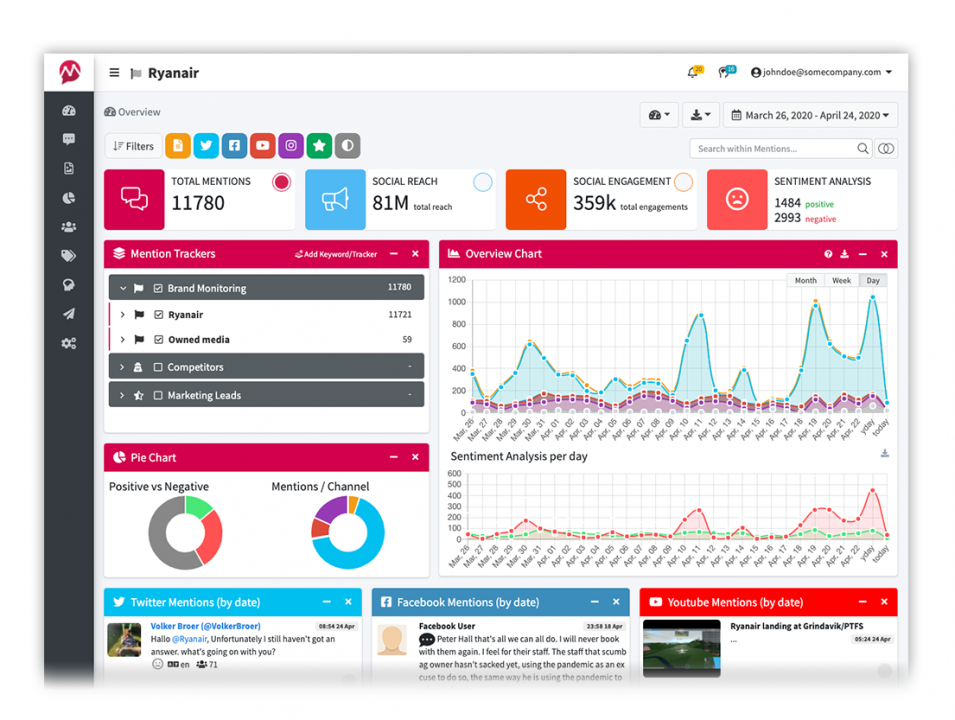Open the chat messages icon with badge

tap(726, 72)
